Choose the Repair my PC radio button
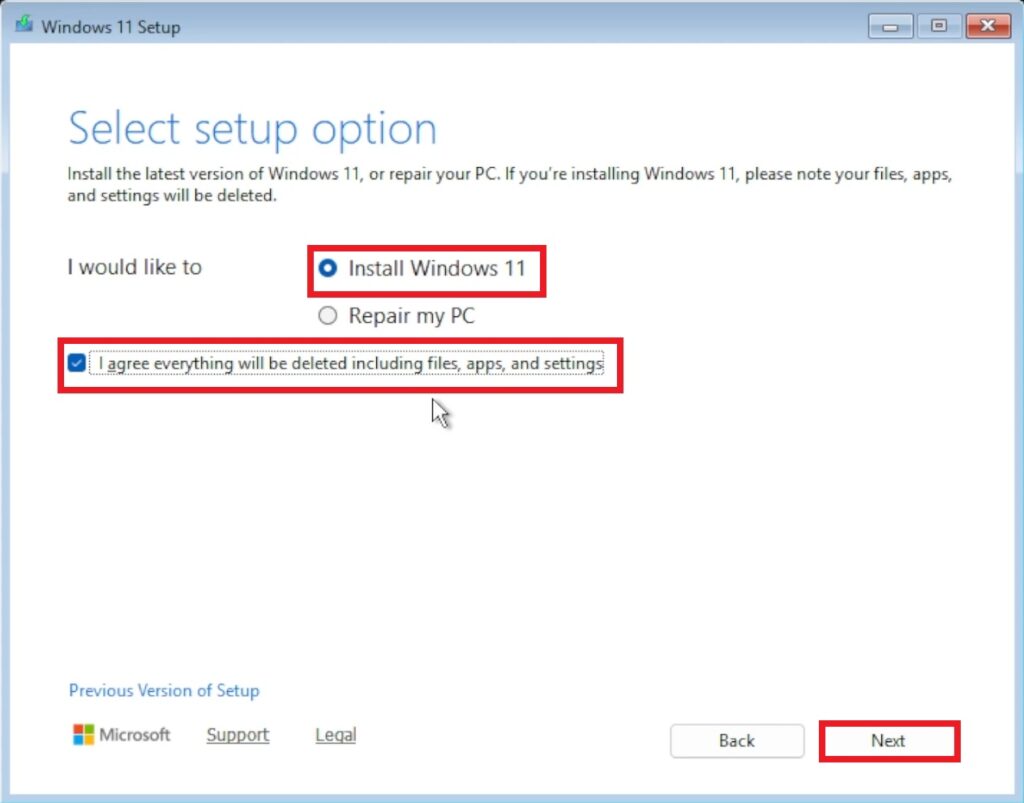The image size is (1024, 803). click(x=327, y=316)
